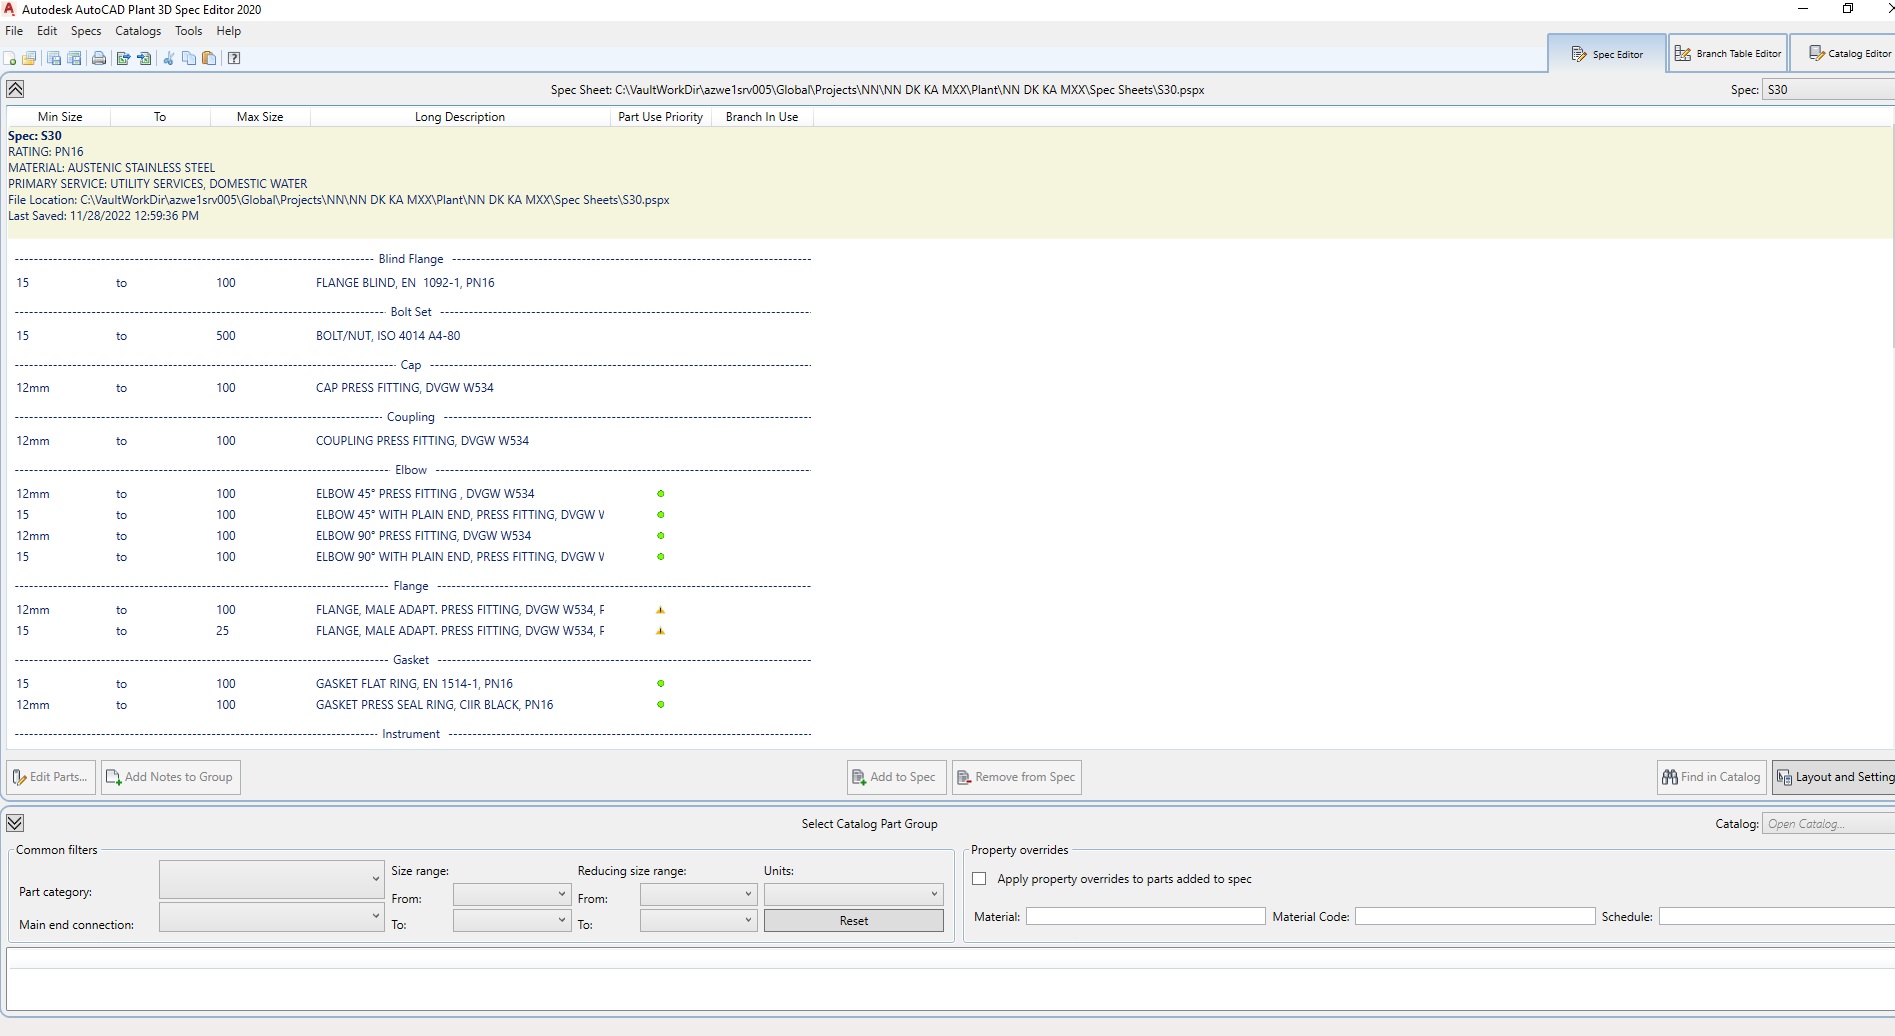Screen dimensions: 1895x1036
Task: Switch to the Spec Editor tab
Action: pos(1607,54)
